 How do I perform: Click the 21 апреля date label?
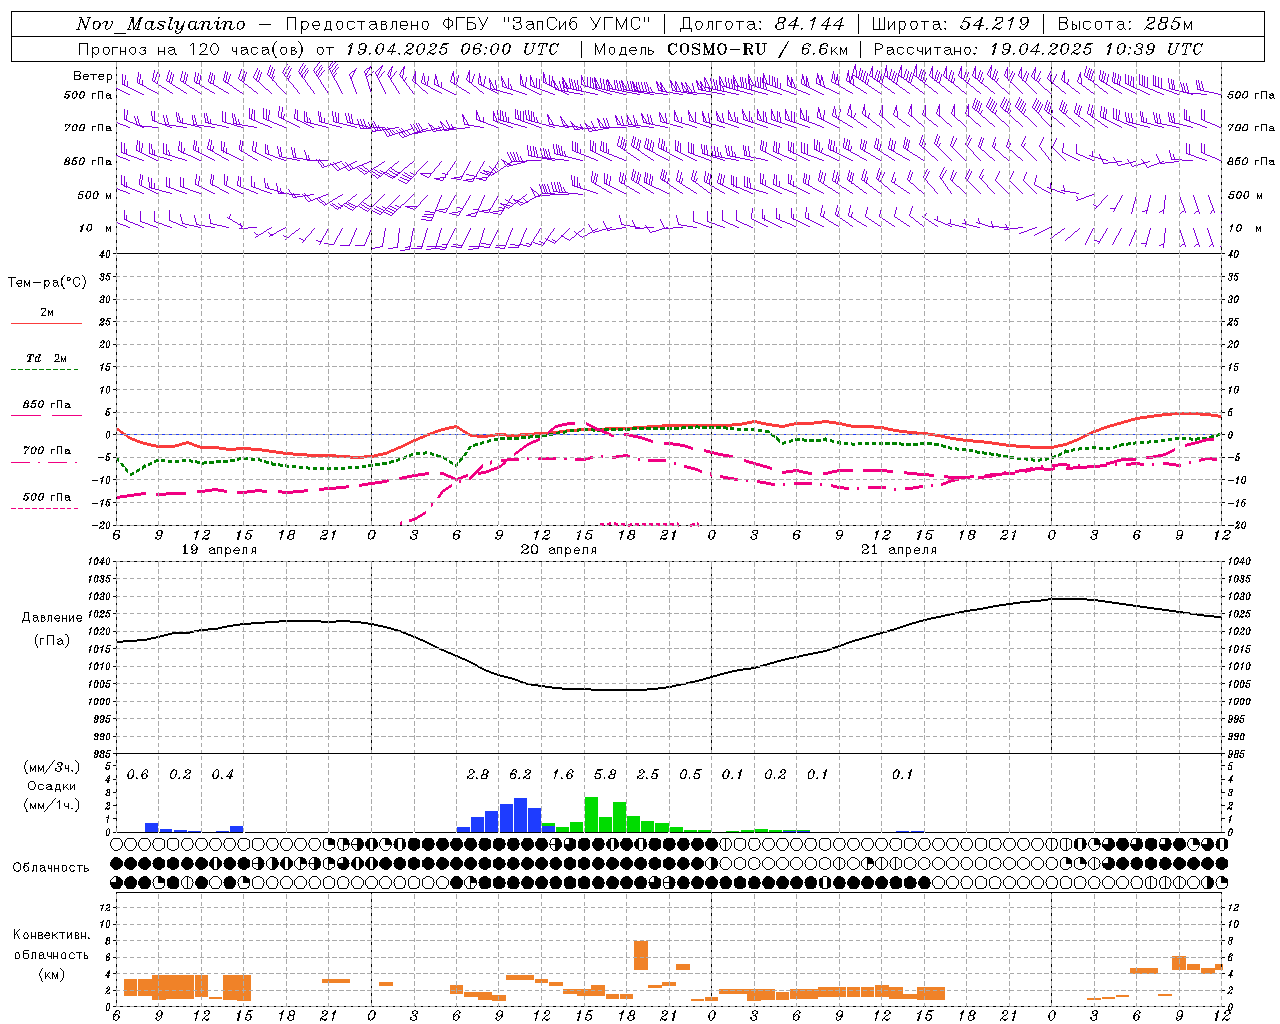tap(899, 550)
